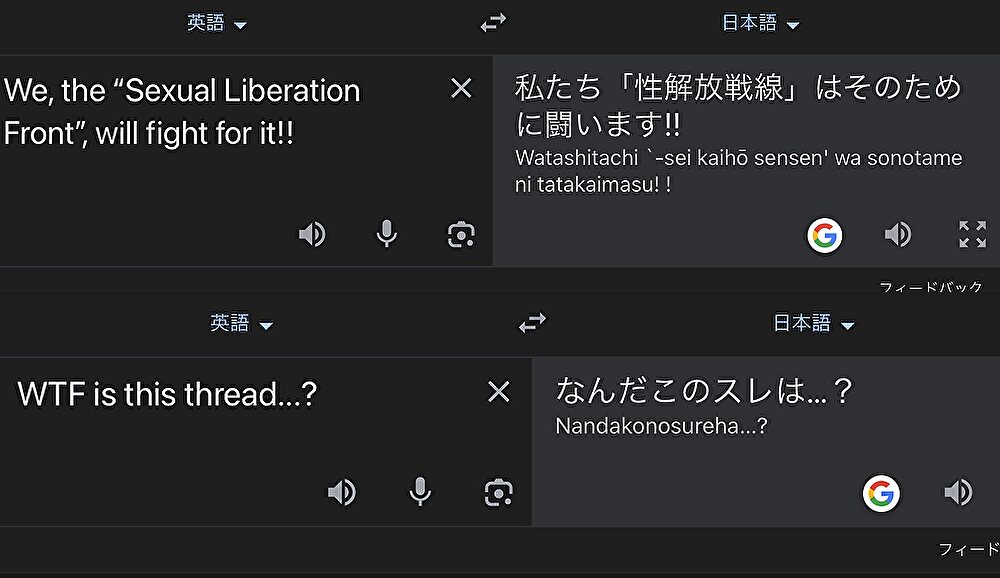The height and width of the screenshot is (578, 1000).
Task: Clear the "Sexual Liberation Front" source text
Action: point(461,88)
